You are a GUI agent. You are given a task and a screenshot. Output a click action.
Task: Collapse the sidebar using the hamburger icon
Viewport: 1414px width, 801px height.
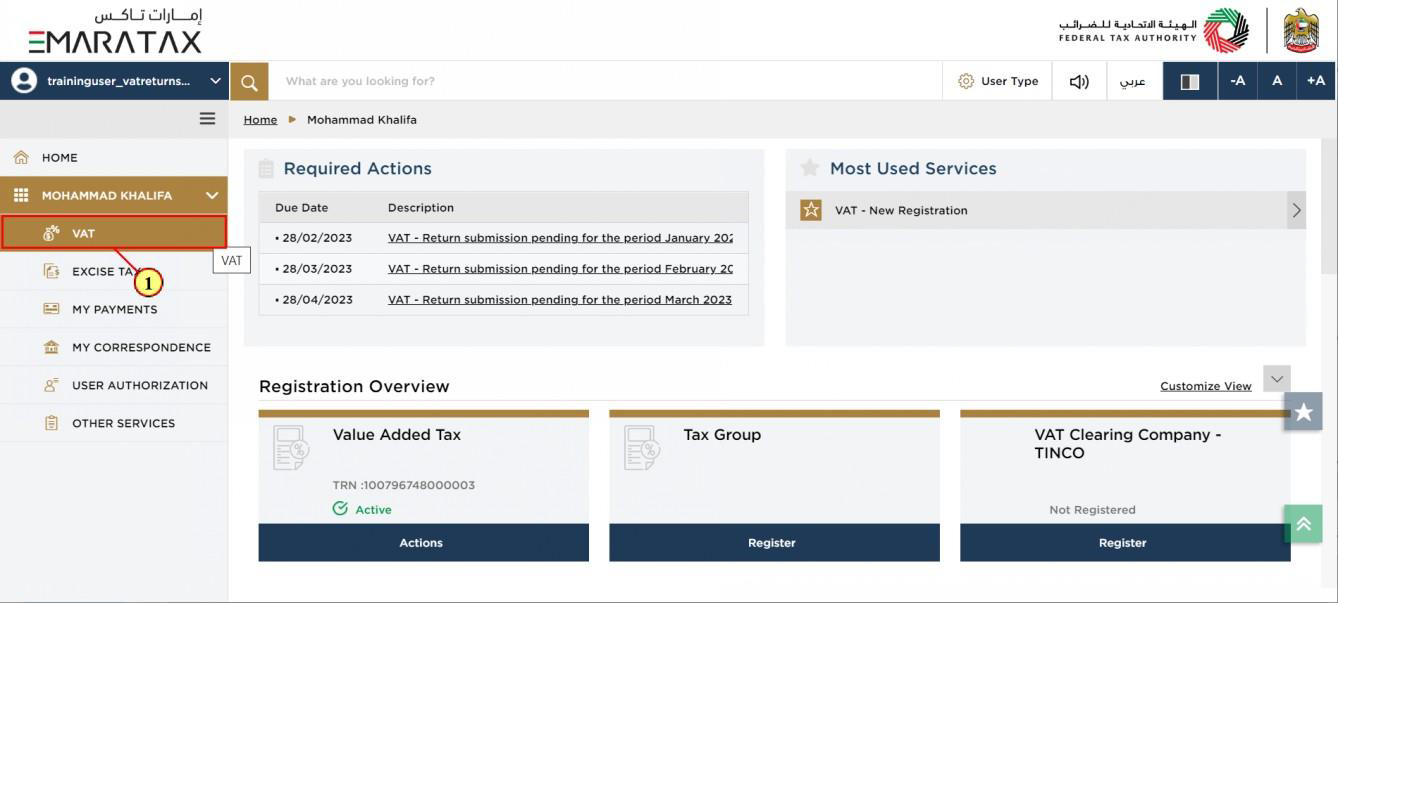coord(207,118)
